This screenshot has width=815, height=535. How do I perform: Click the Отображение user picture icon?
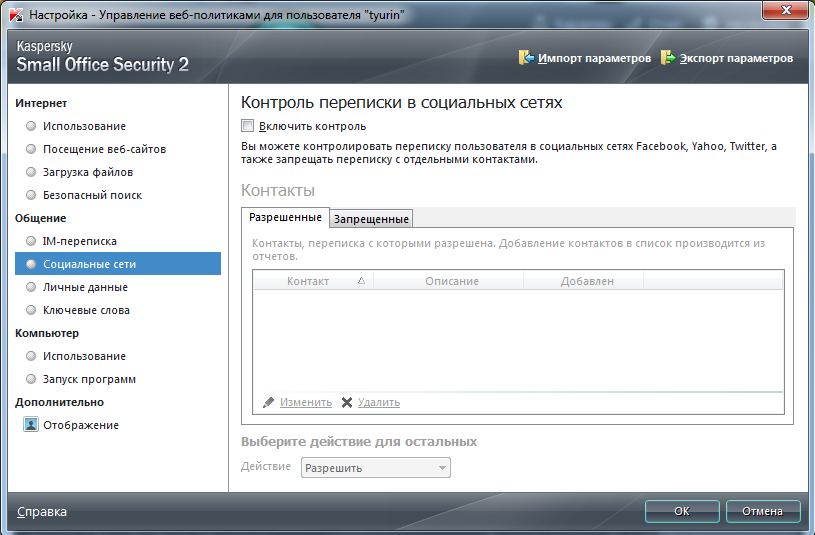point(31,425)
